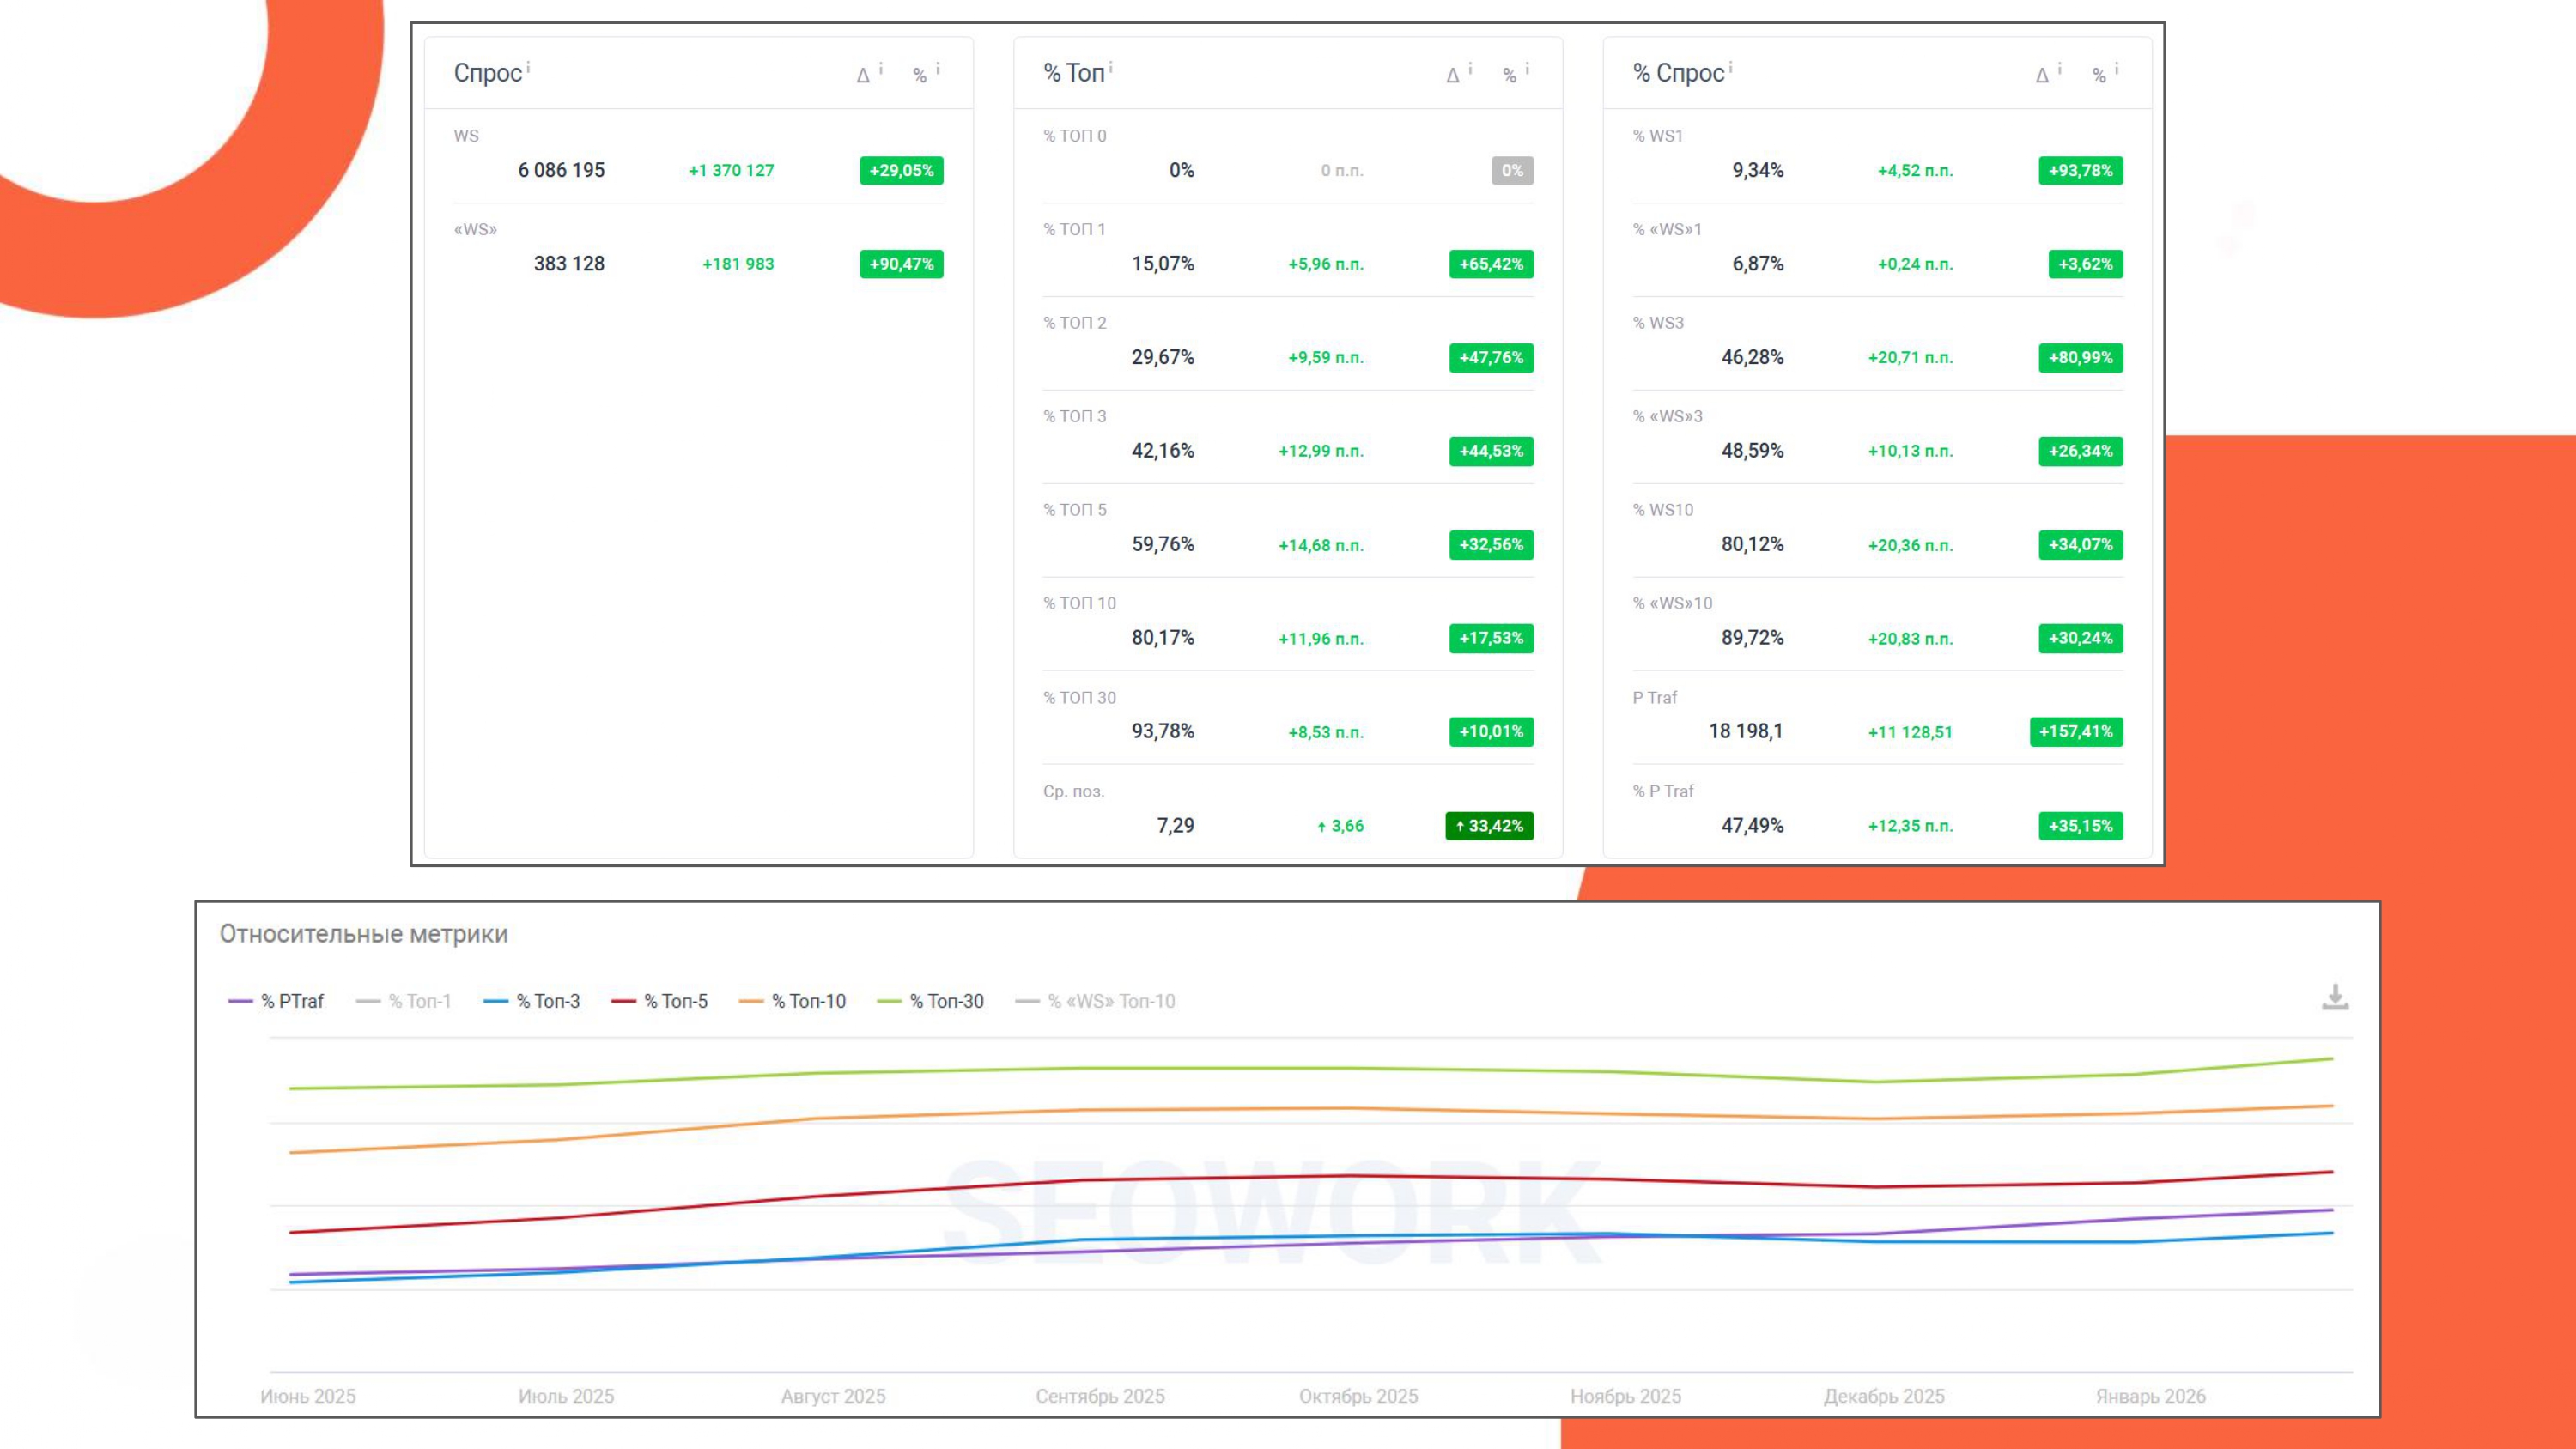Image resolution: width=2576 pixels, height=1449 pixels.
Task: Hide the % Топ-10 series via legend
Action: [x=792, y=1001]
